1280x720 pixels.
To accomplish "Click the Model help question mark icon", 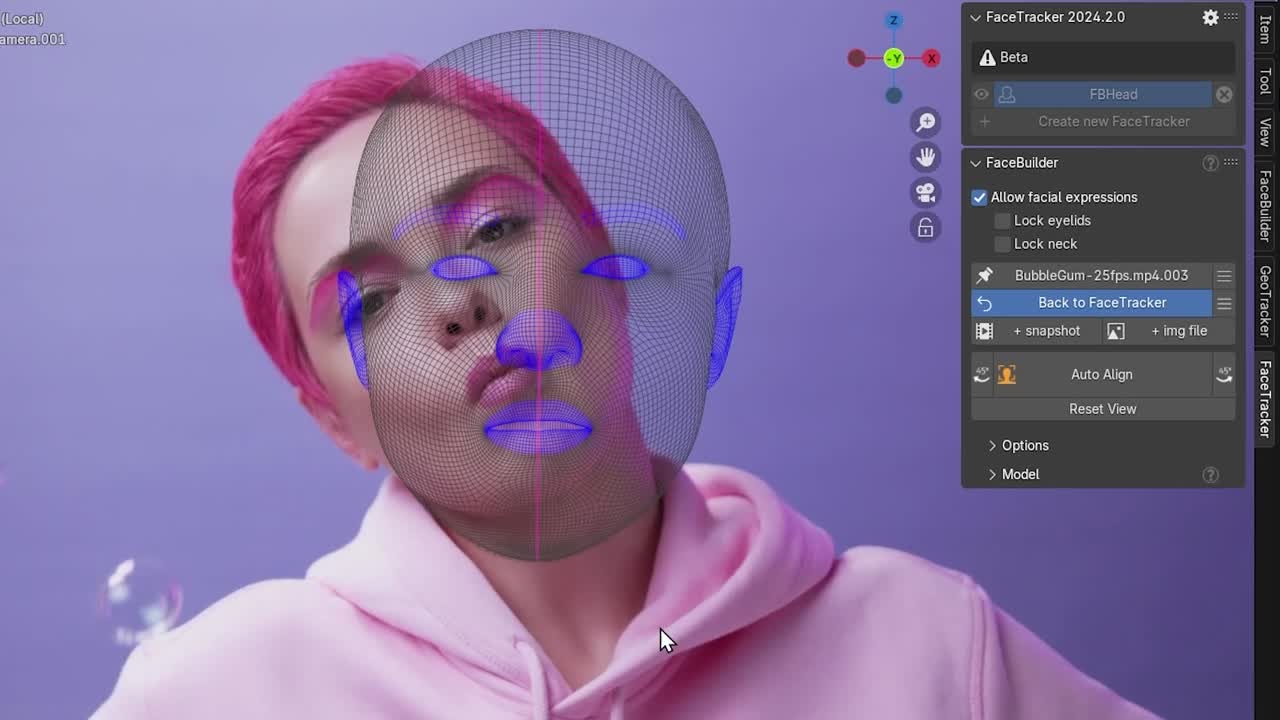I will coord(1210,474).
